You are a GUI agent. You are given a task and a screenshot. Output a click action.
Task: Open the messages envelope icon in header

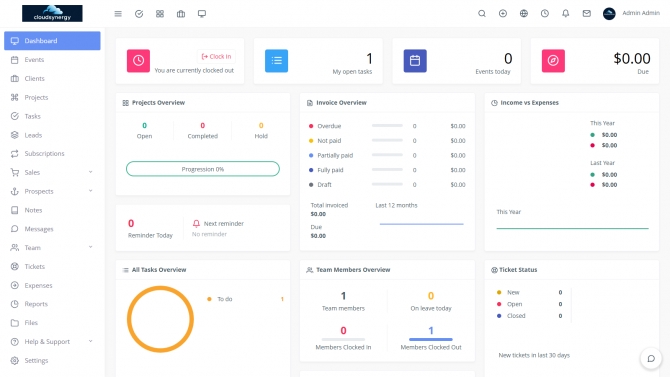pyautogui.click(x=586, y=14)
